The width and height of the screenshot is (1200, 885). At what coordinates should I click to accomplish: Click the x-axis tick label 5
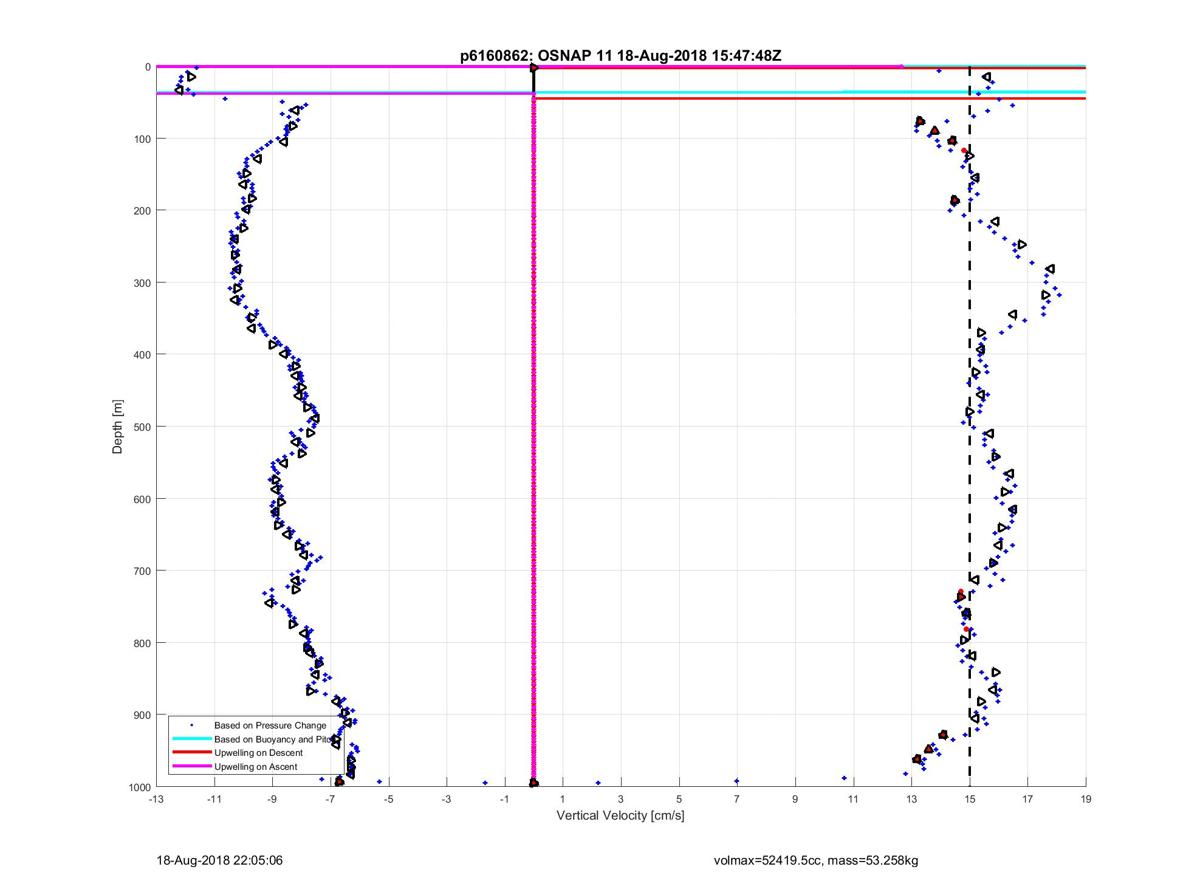pyautogui.click(x=679, y=799)
